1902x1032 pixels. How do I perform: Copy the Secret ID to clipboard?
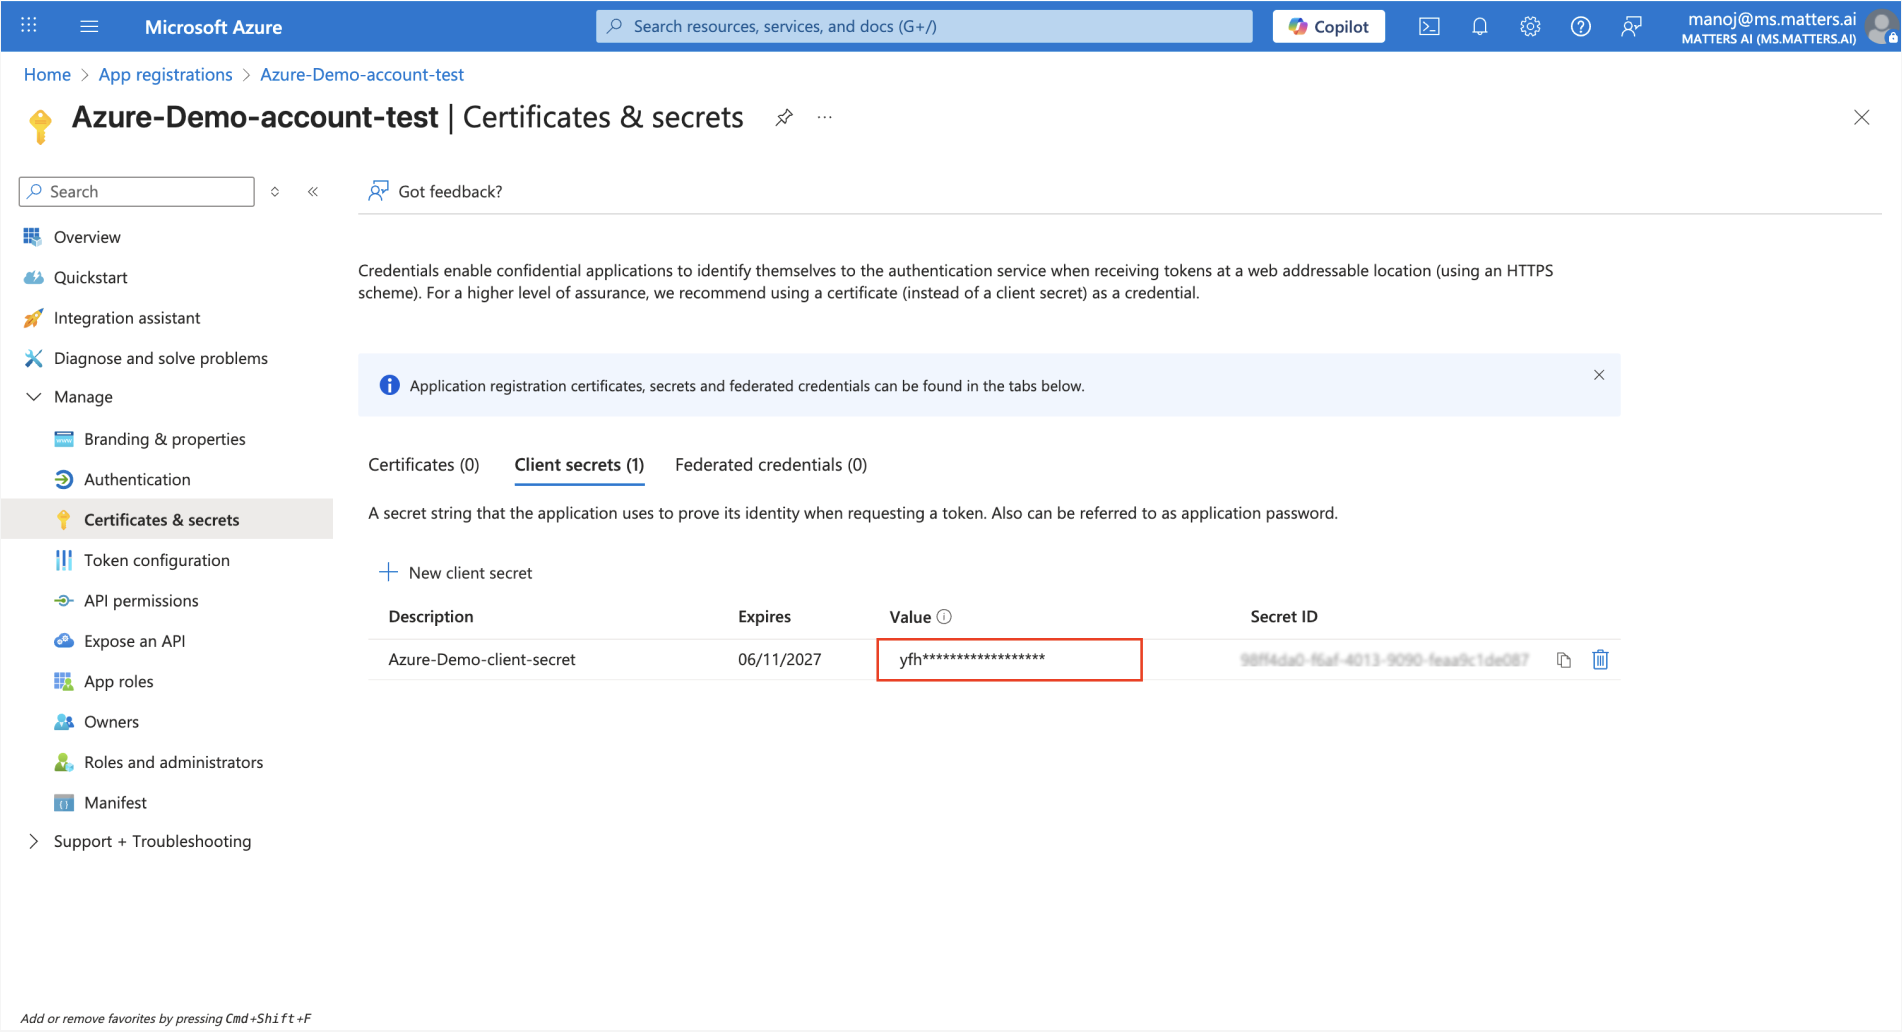click(x=1564, y=660)
